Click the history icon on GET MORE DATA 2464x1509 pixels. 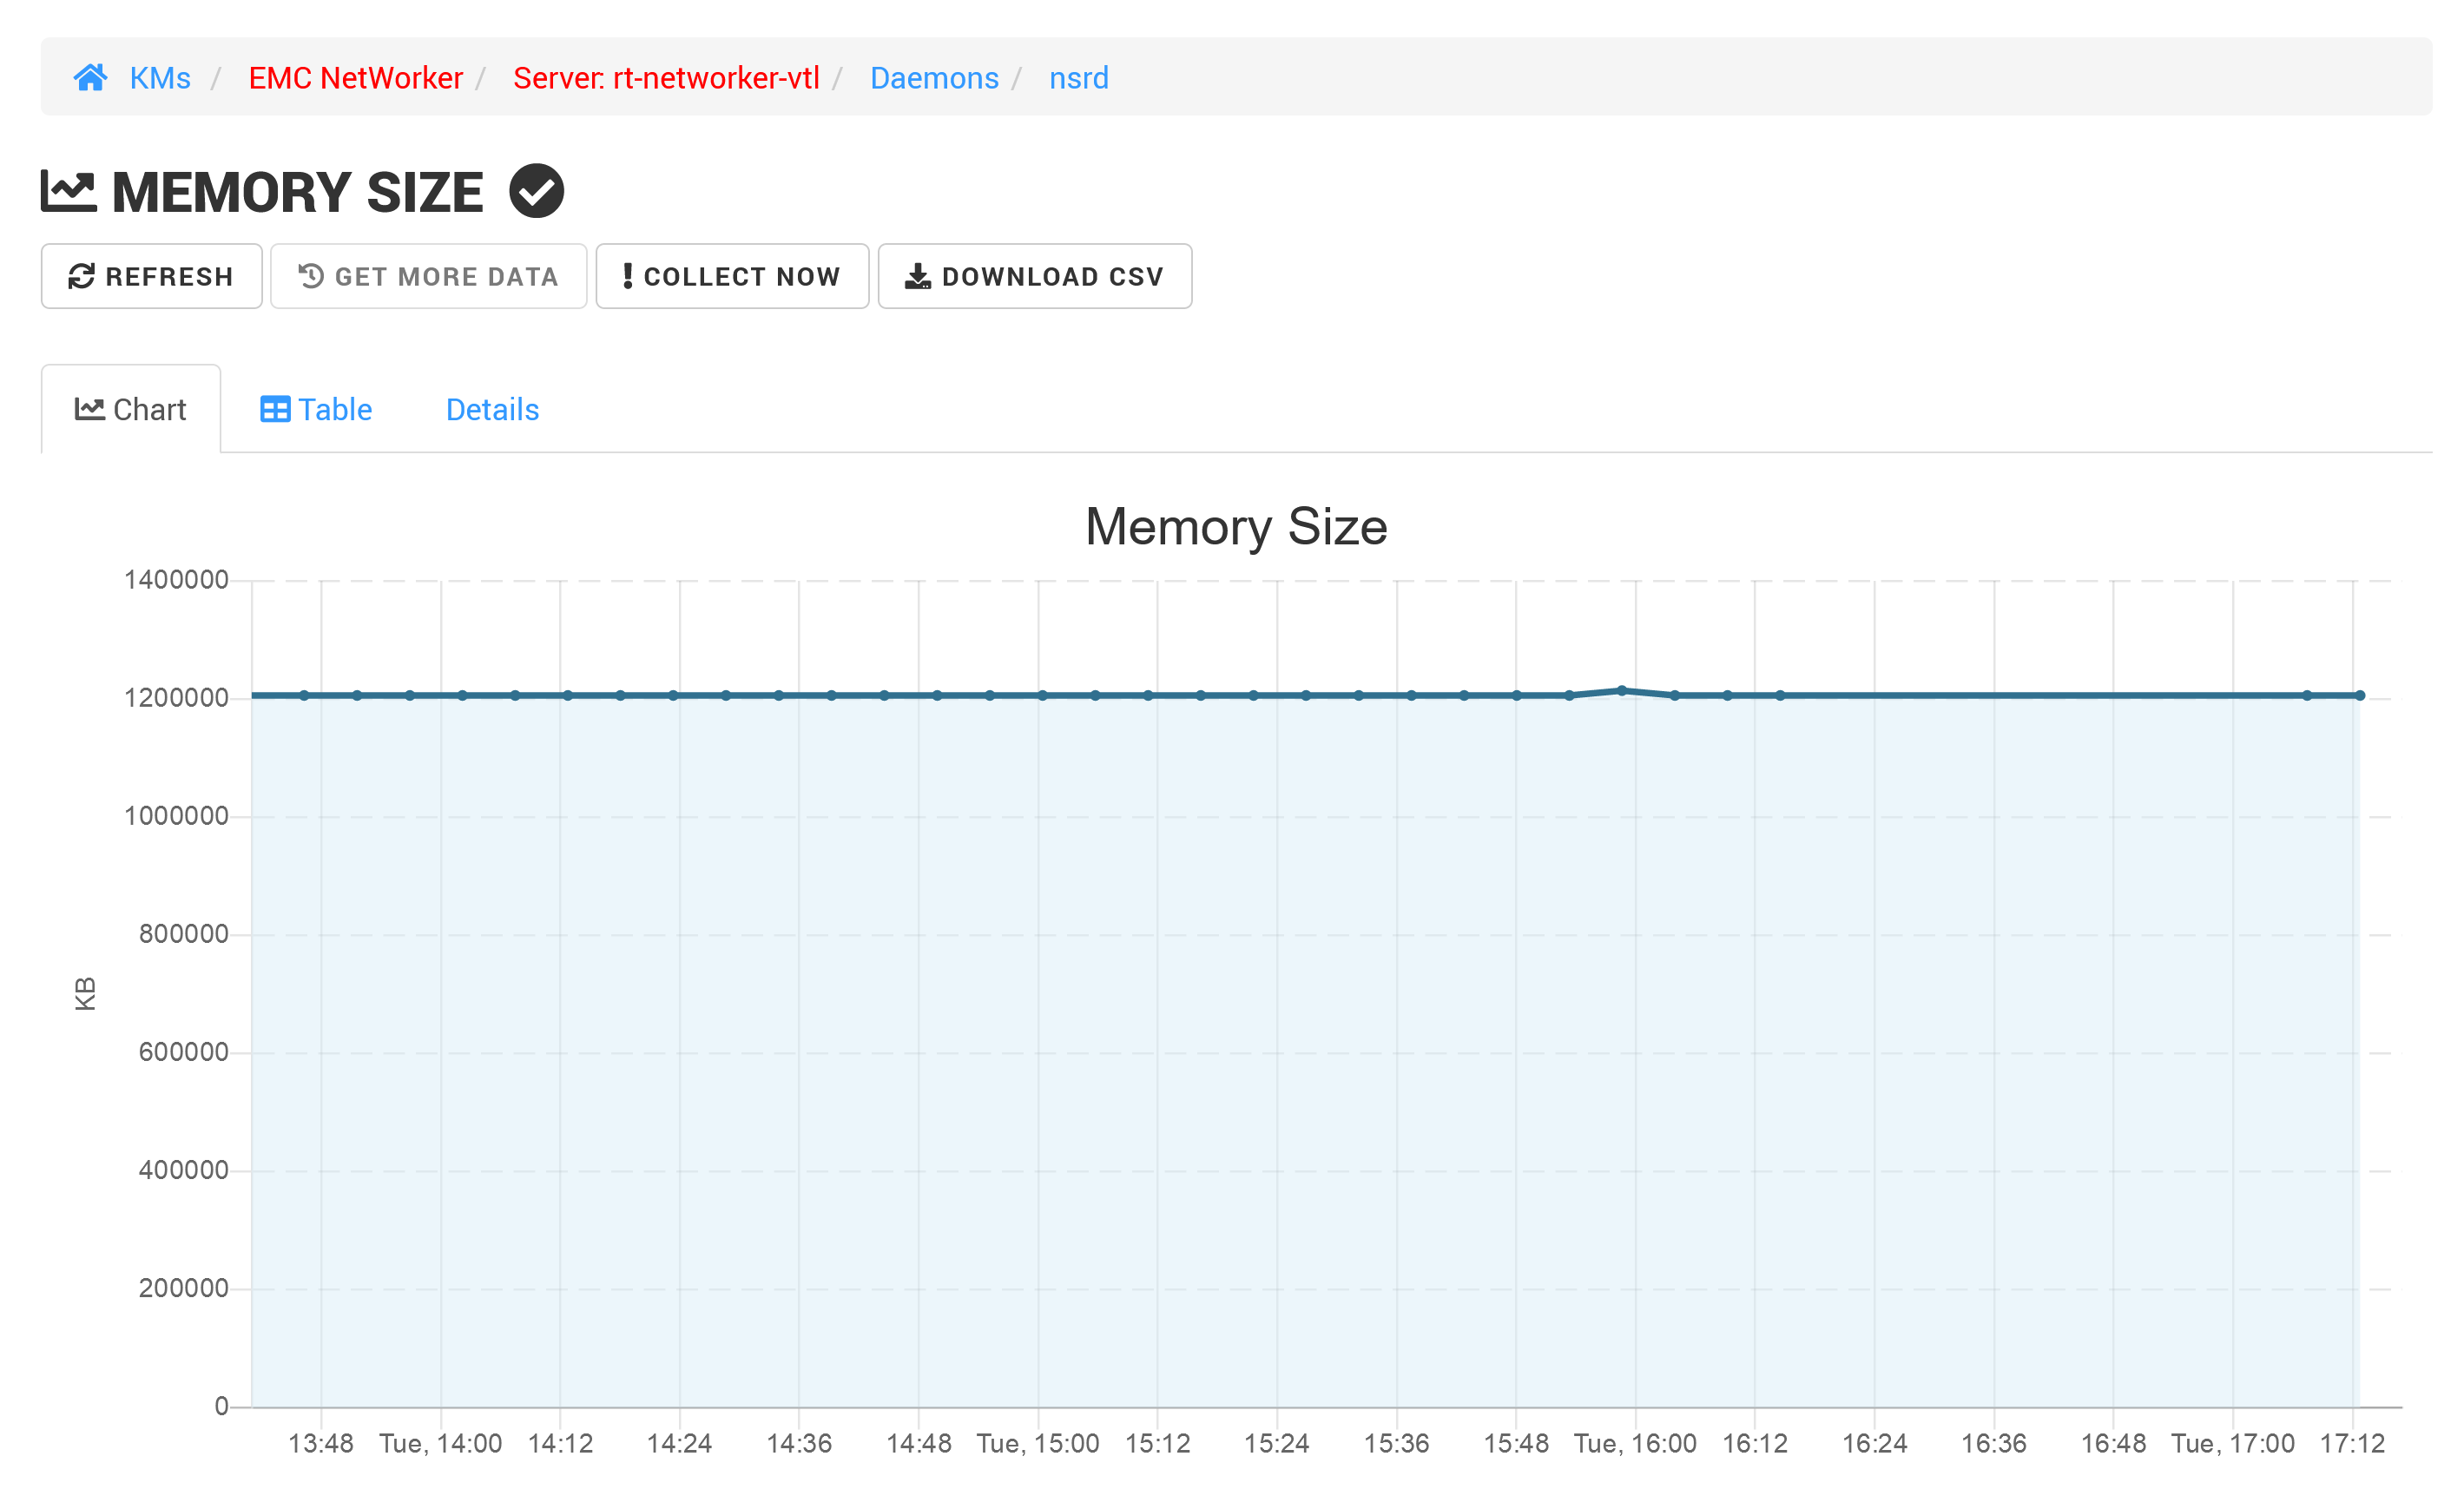309,276
